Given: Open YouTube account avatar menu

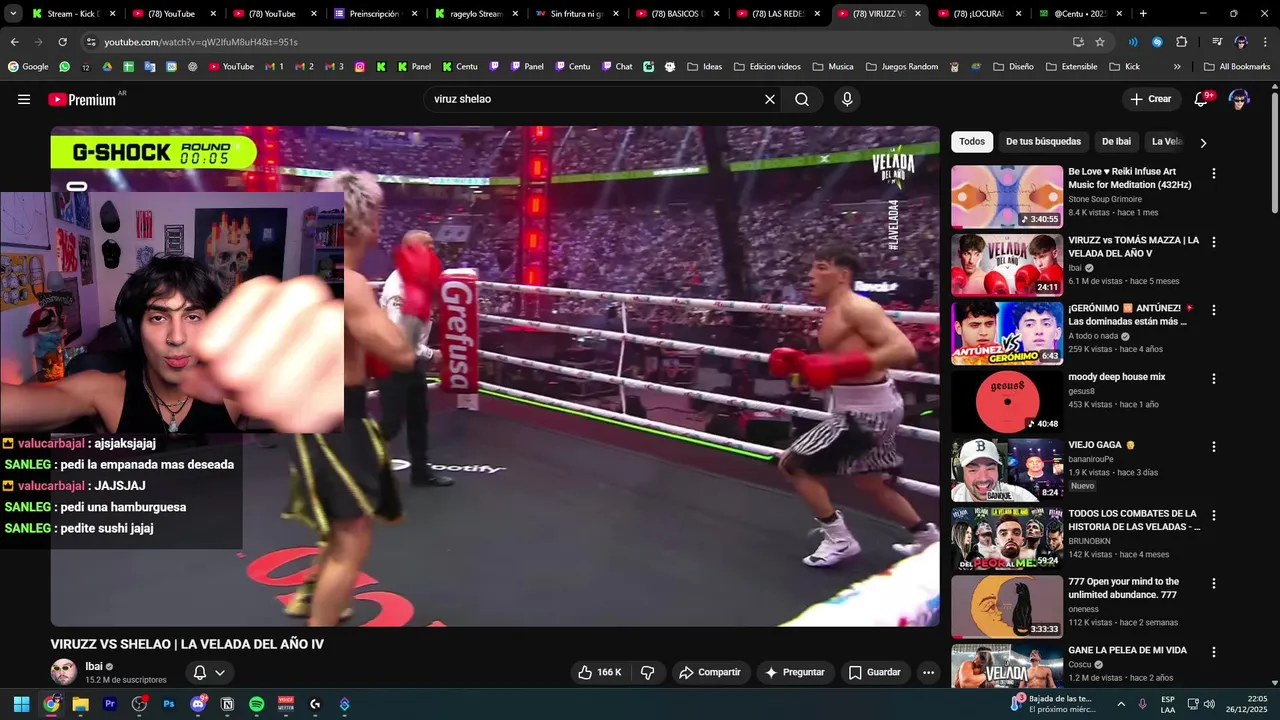Looking at the screenshot, I should [x=1239, y=99].
